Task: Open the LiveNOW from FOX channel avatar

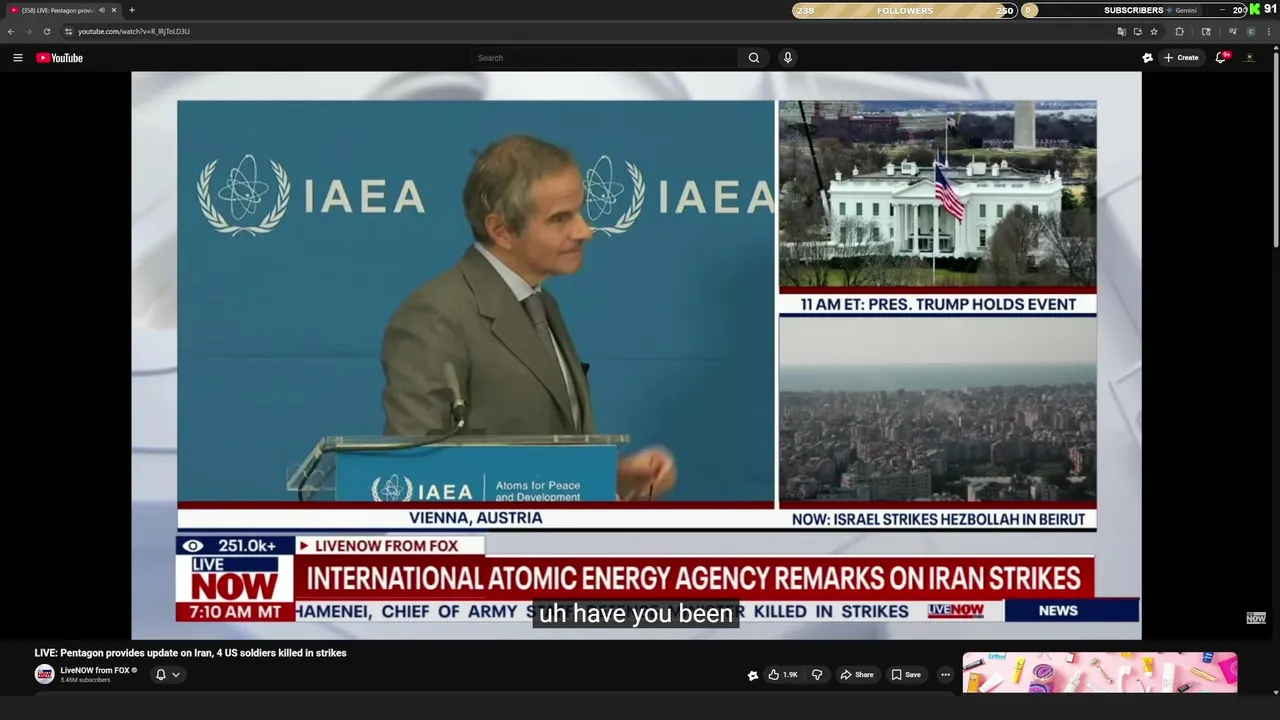Action: (44, 675)
